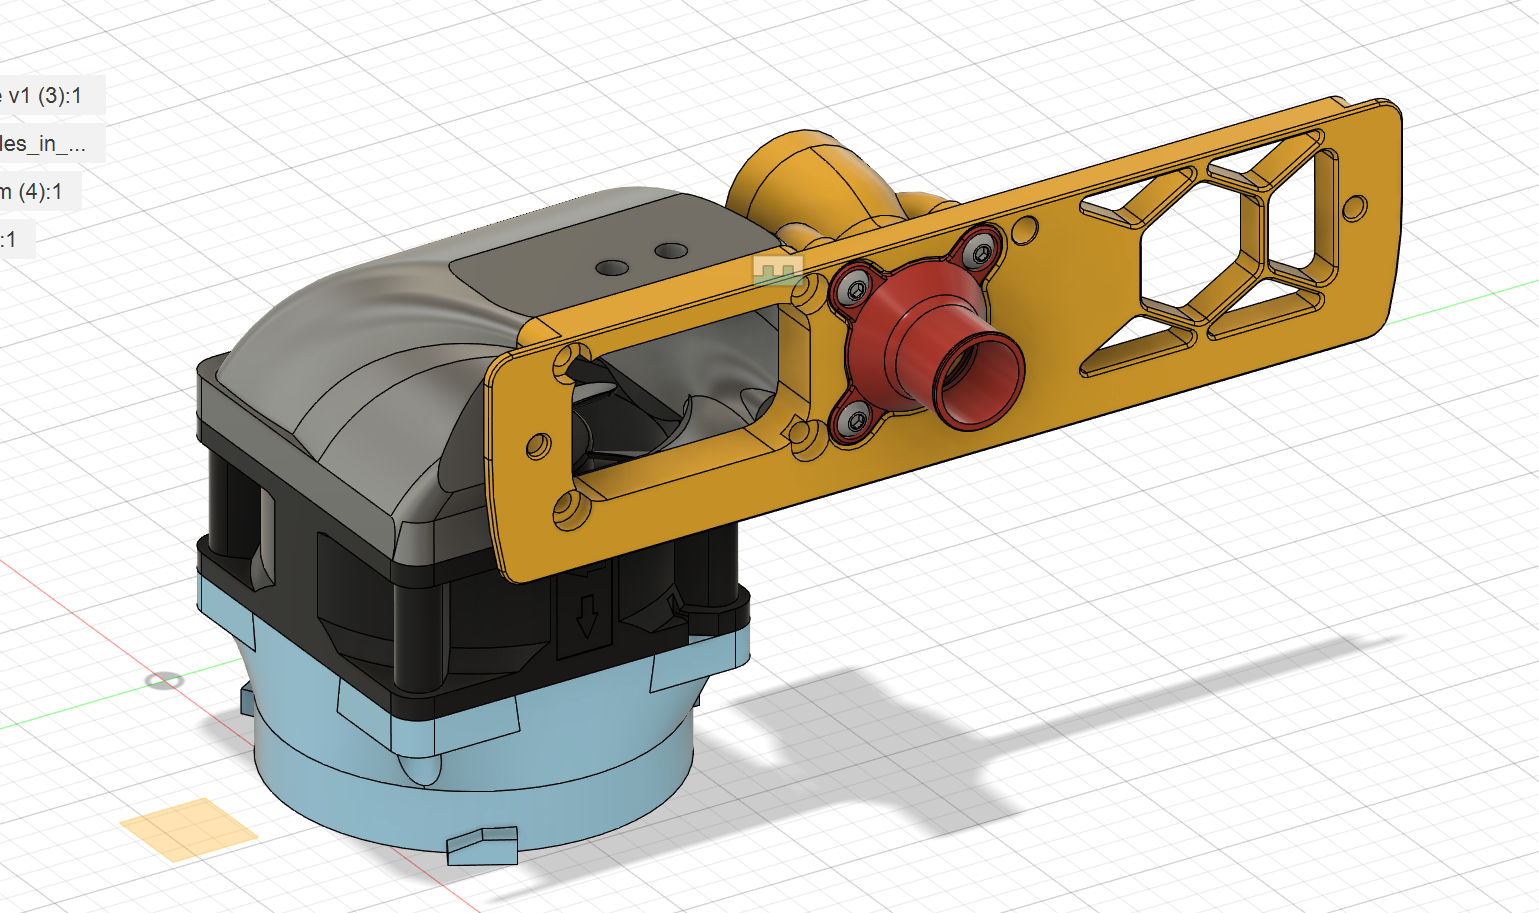Select the left hole on the gray duct top
Screen dimensions: 1539x913
(x=612, y=268)
